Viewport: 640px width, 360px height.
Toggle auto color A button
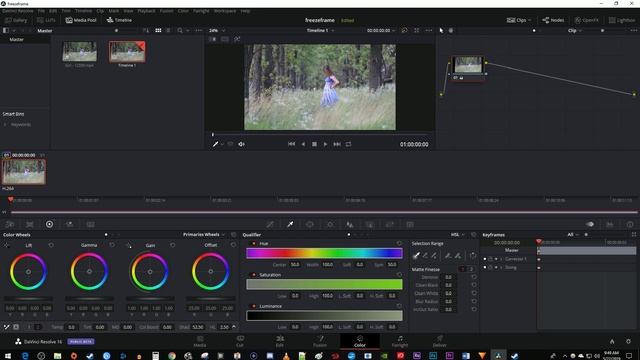[x=16, y=327]
